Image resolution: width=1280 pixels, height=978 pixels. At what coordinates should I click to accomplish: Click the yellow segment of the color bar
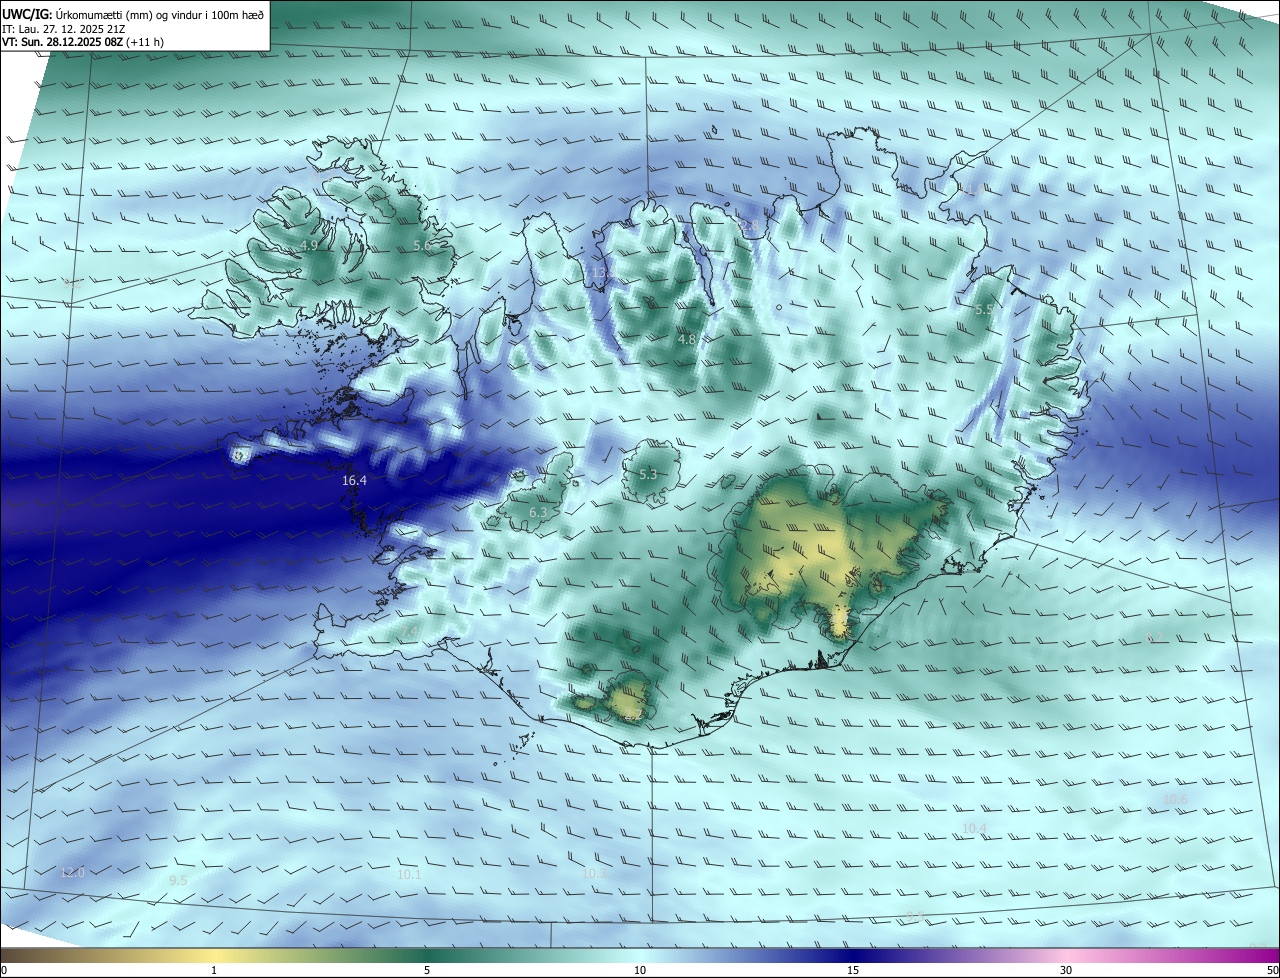215,956
